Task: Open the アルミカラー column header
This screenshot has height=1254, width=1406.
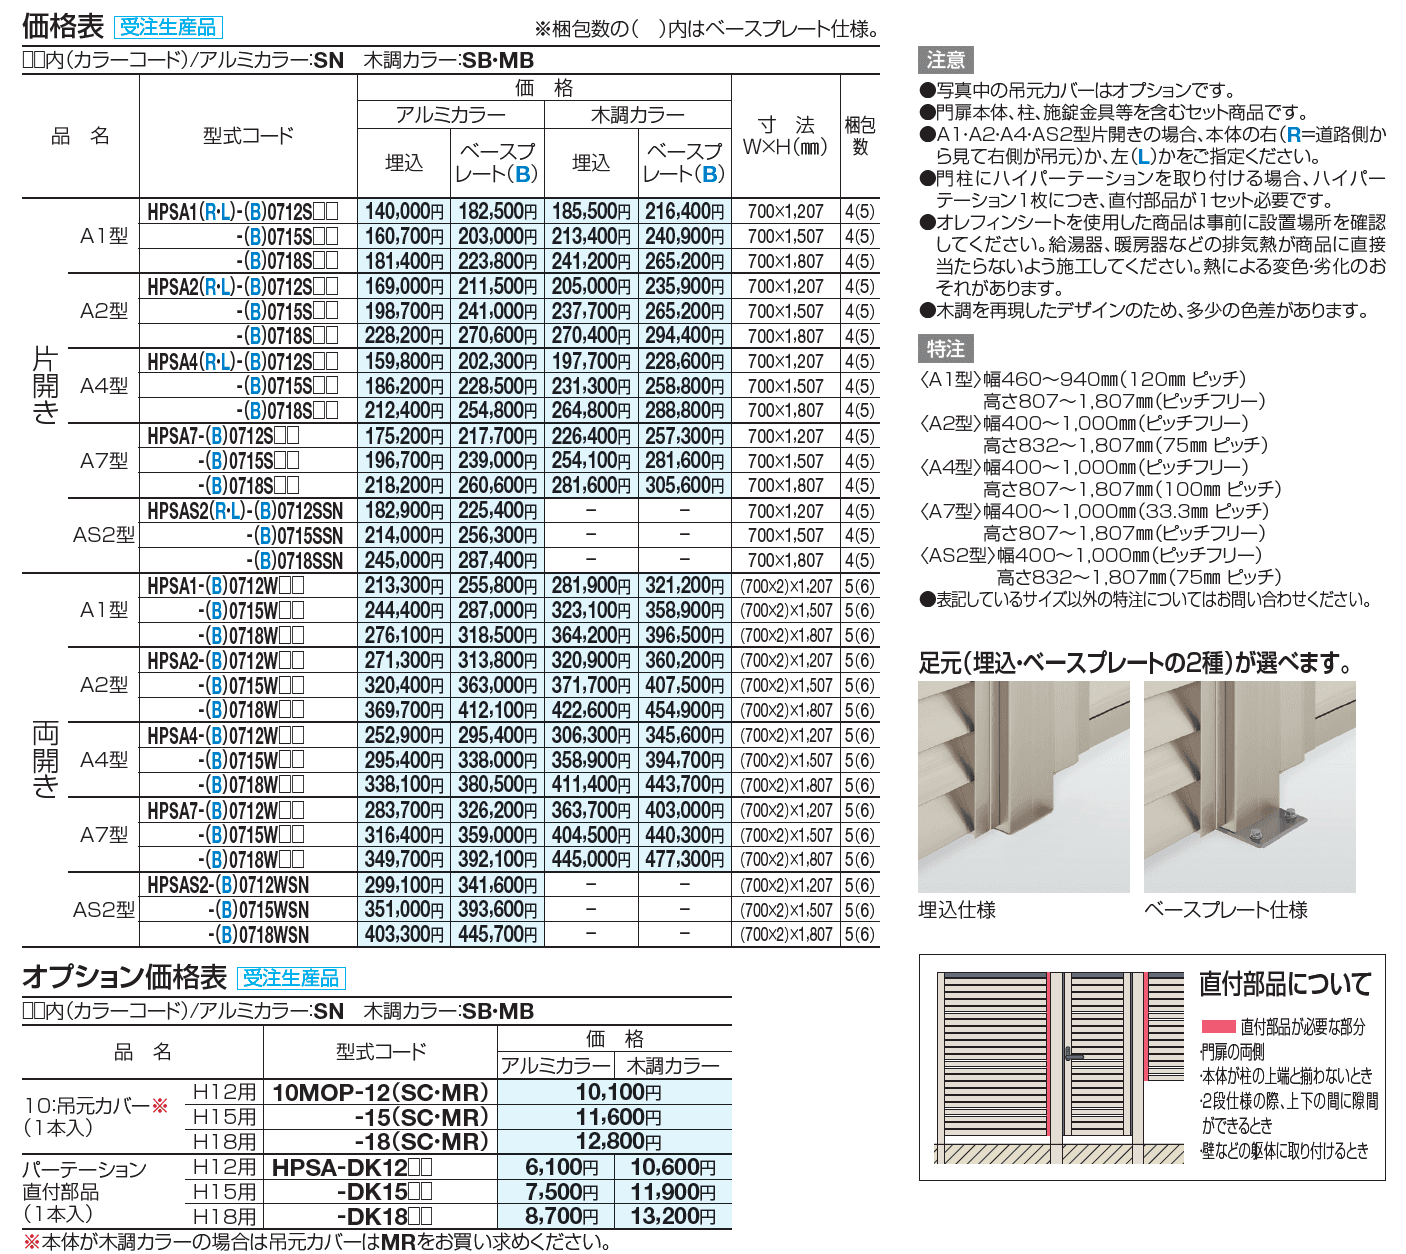Action: tap(449, 113)
